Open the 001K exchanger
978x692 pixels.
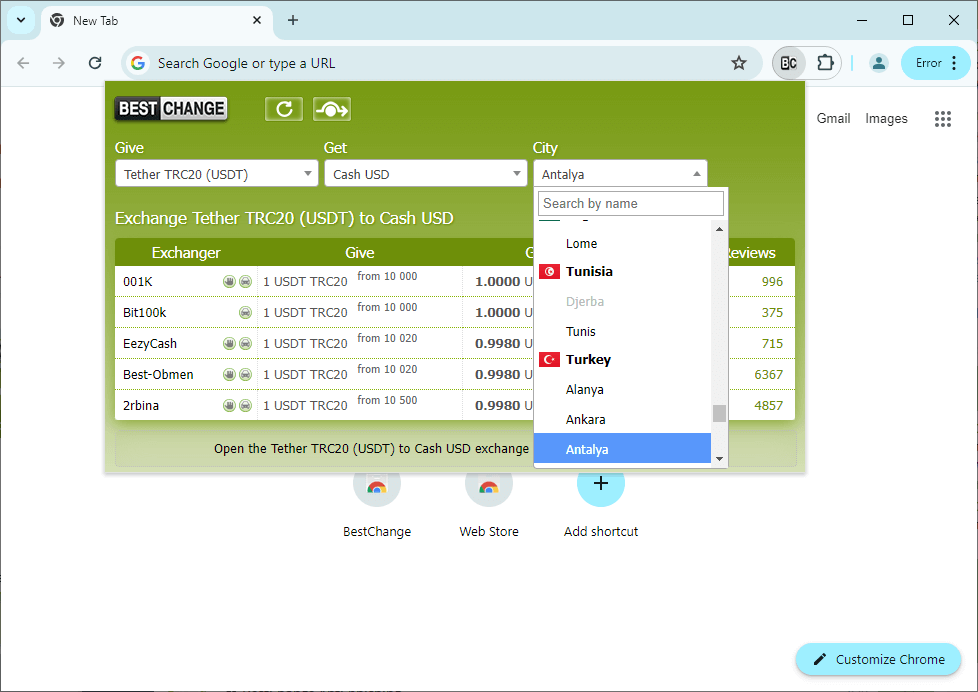point(138,281)
